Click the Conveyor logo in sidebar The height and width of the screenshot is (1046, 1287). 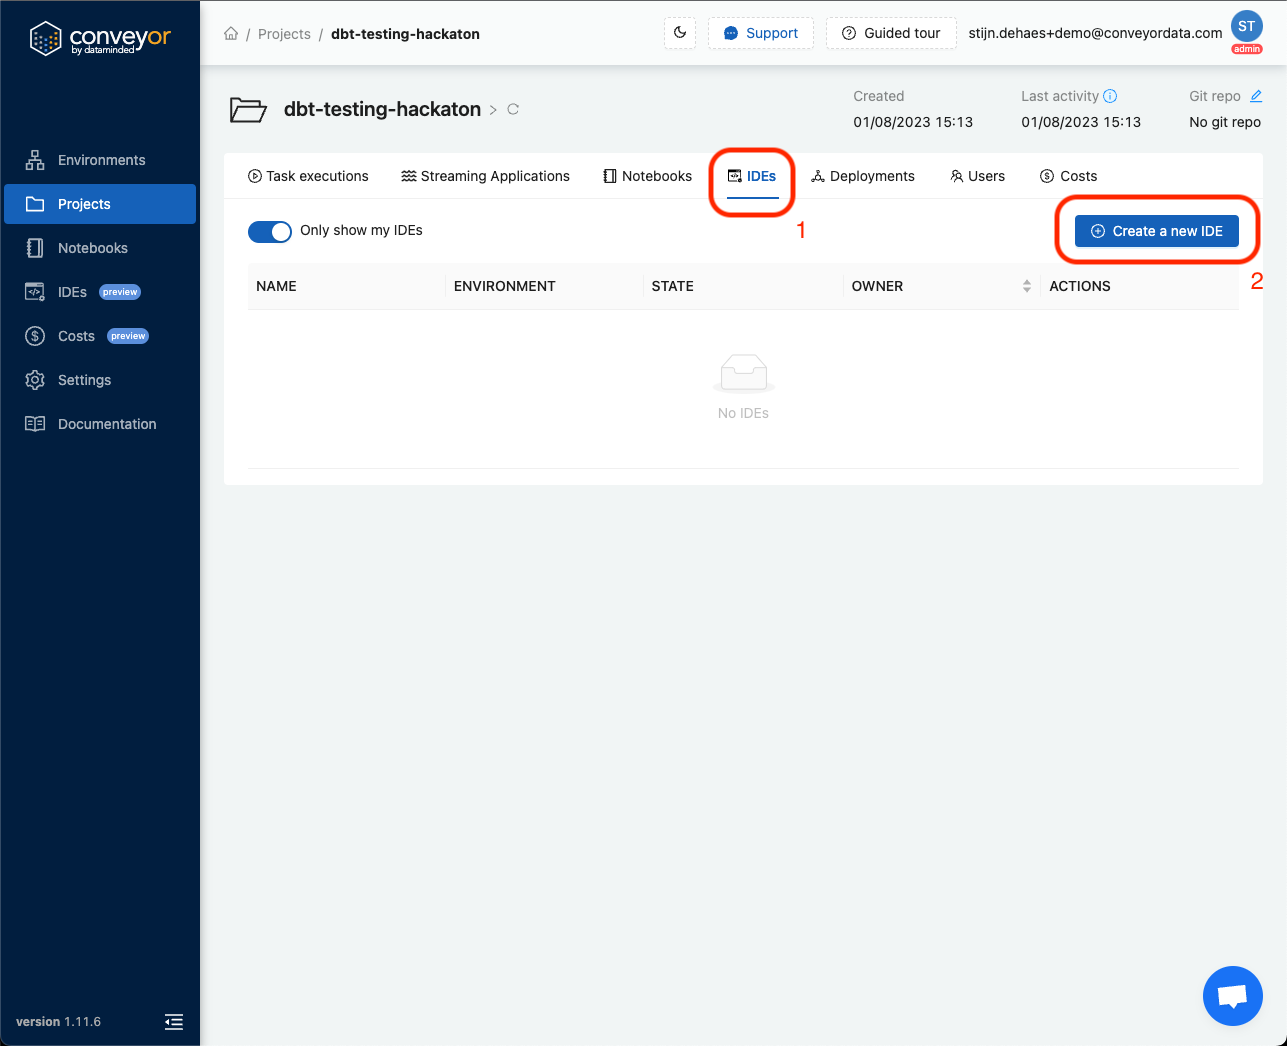pos(100,39)
